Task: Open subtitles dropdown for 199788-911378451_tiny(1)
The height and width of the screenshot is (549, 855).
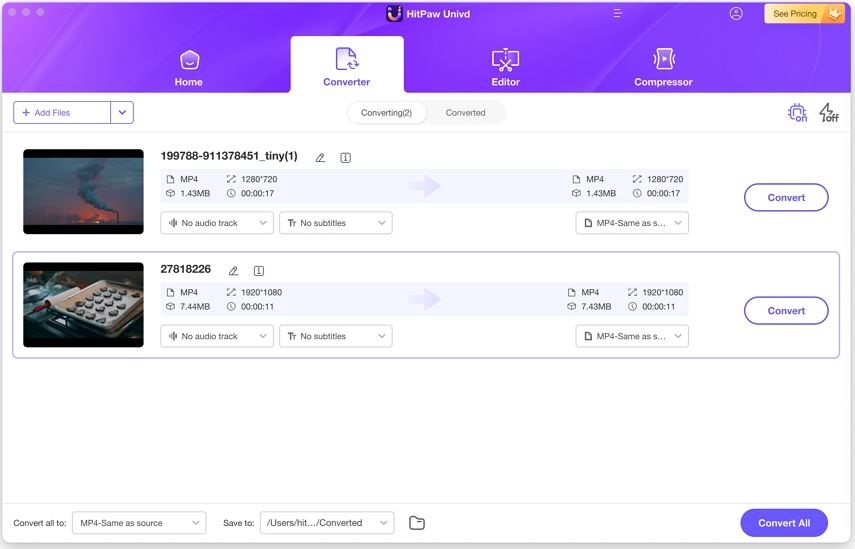Action: (x=336, y=223)
